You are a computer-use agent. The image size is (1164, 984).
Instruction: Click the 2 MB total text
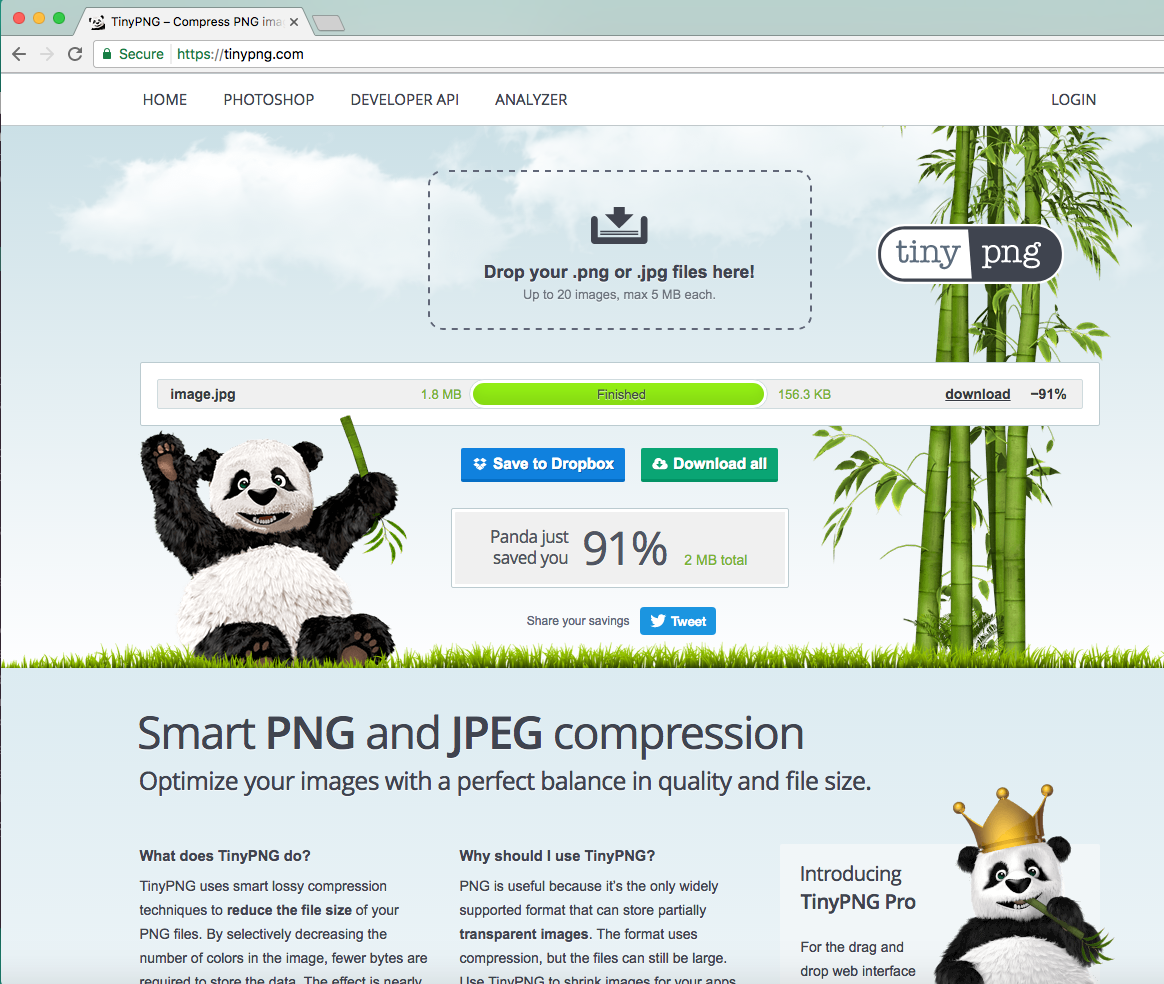[716, 560]
